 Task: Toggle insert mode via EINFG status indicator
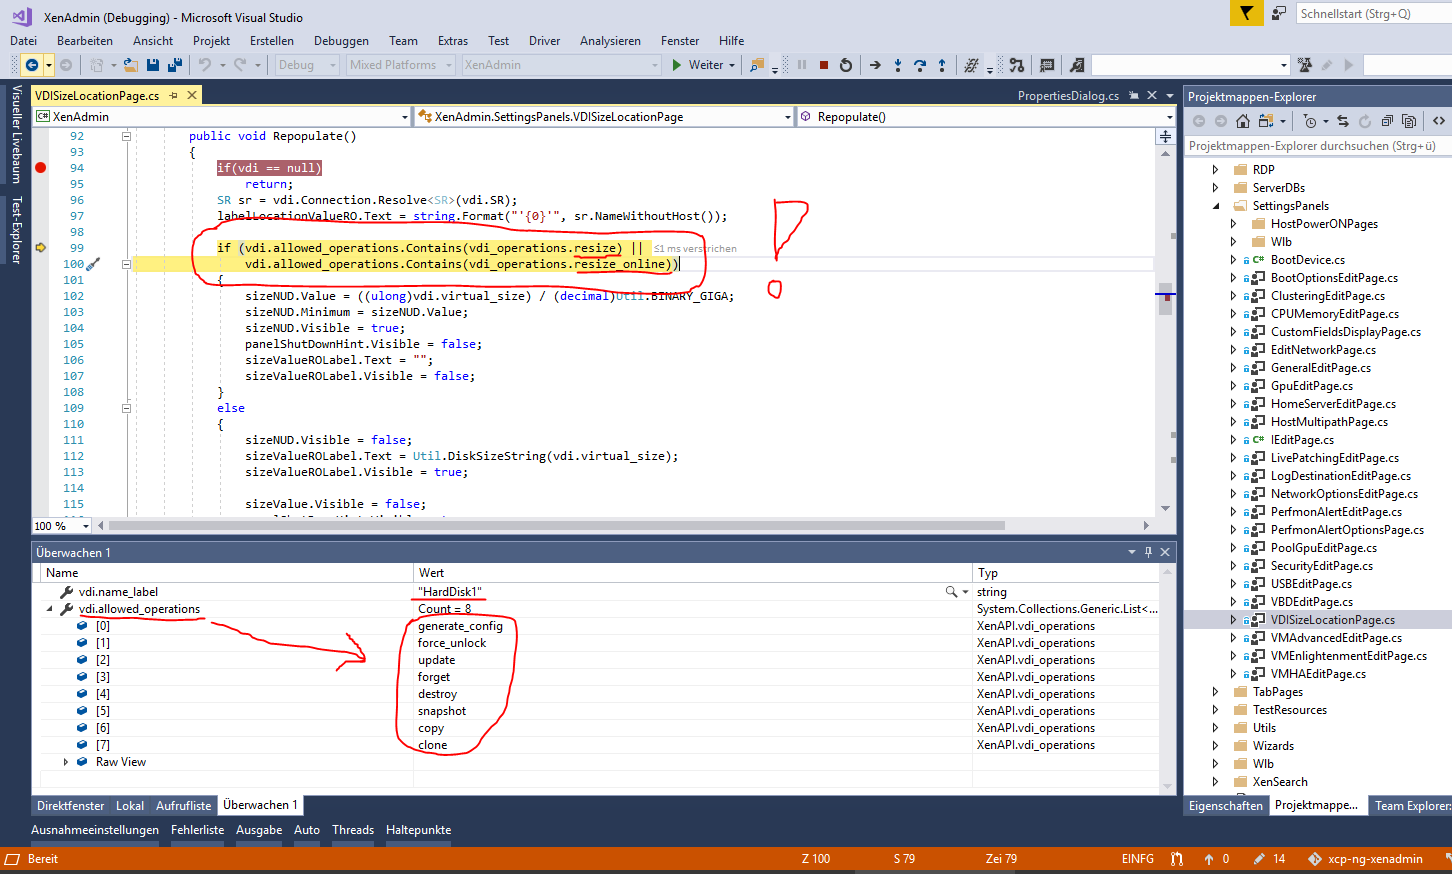coord(1140,858)
